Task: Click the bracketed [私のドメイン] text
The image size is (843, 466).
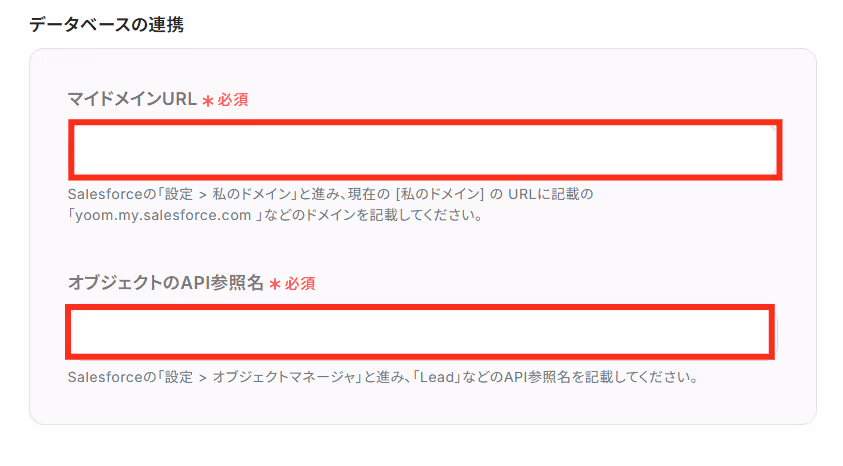Action: pyautogui.click(x=440, y=194)
